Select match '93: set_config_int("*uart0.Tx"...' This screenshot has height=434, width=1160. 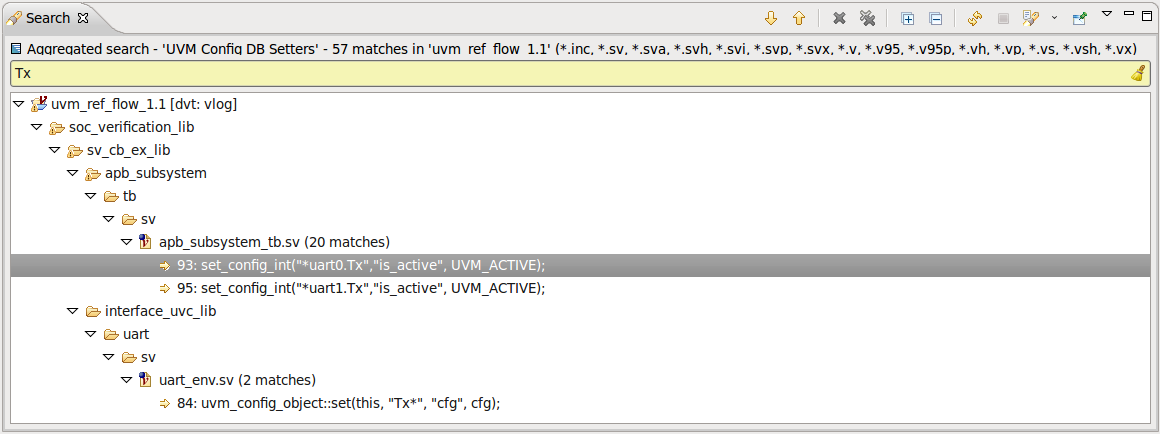361,265
